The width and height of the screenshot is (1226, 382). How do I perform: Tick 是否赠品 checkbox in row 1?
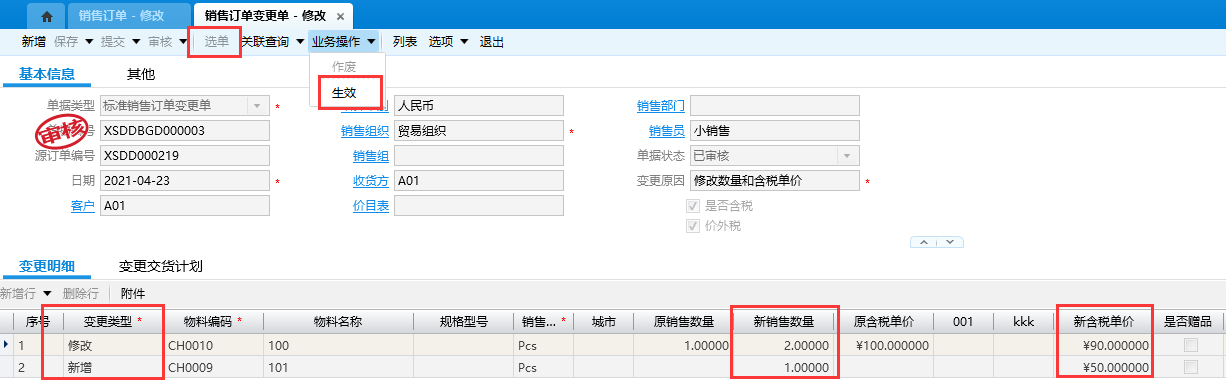tap(1190, 345)
